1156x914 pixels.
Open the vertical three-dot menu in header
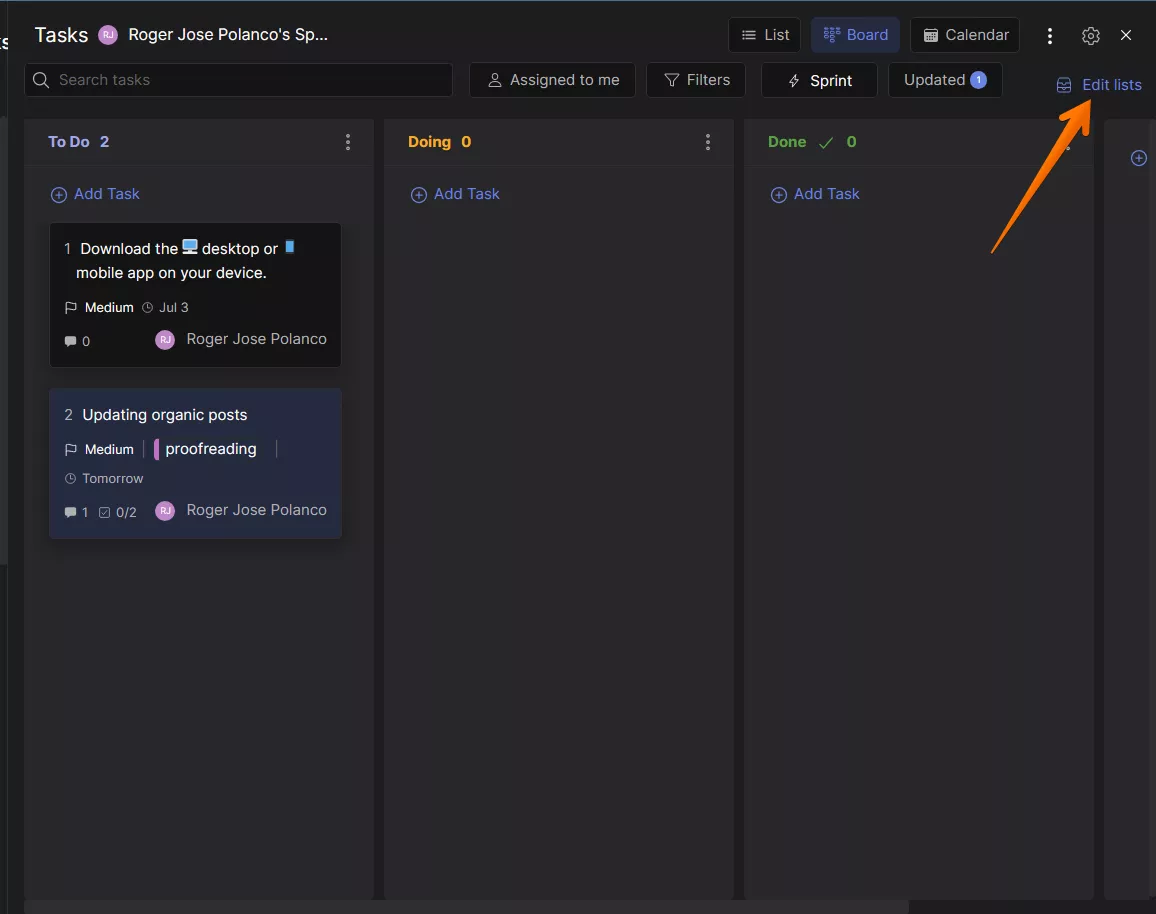(x=1049, y=36)
